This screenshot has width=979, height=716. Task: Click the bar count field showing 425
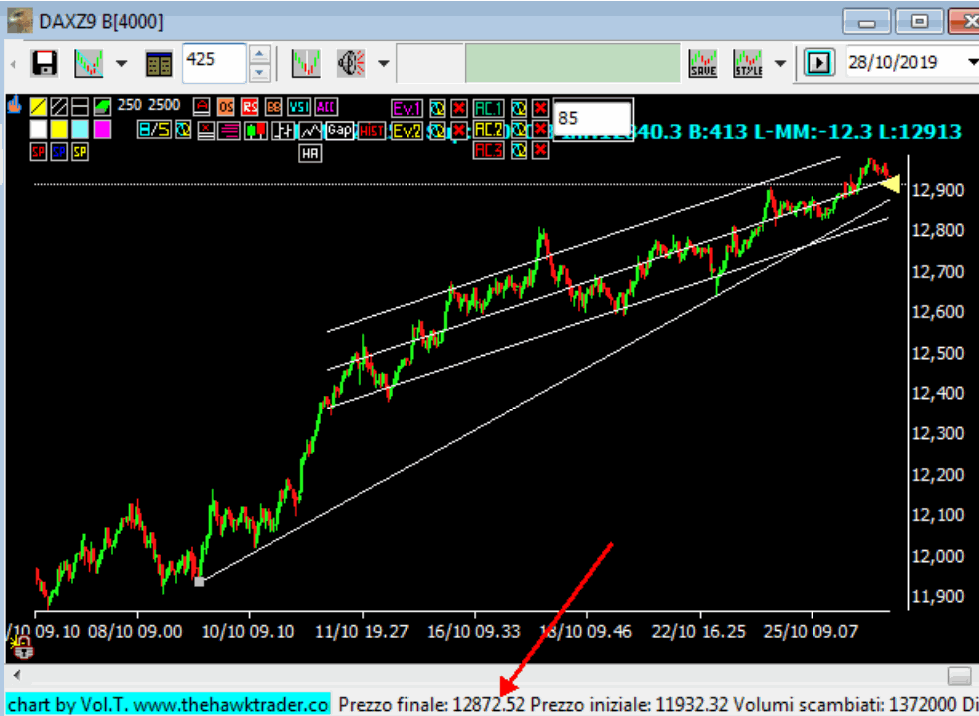pyautogui.click(x=214, y=62)
